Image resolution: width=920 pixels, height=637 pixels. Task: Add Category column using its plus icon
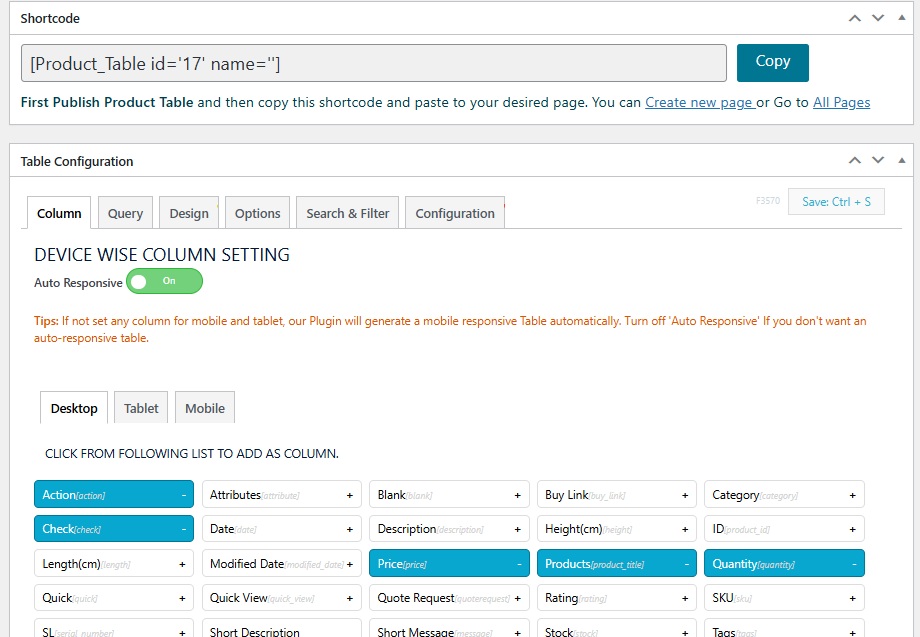(x=852, y=495)
